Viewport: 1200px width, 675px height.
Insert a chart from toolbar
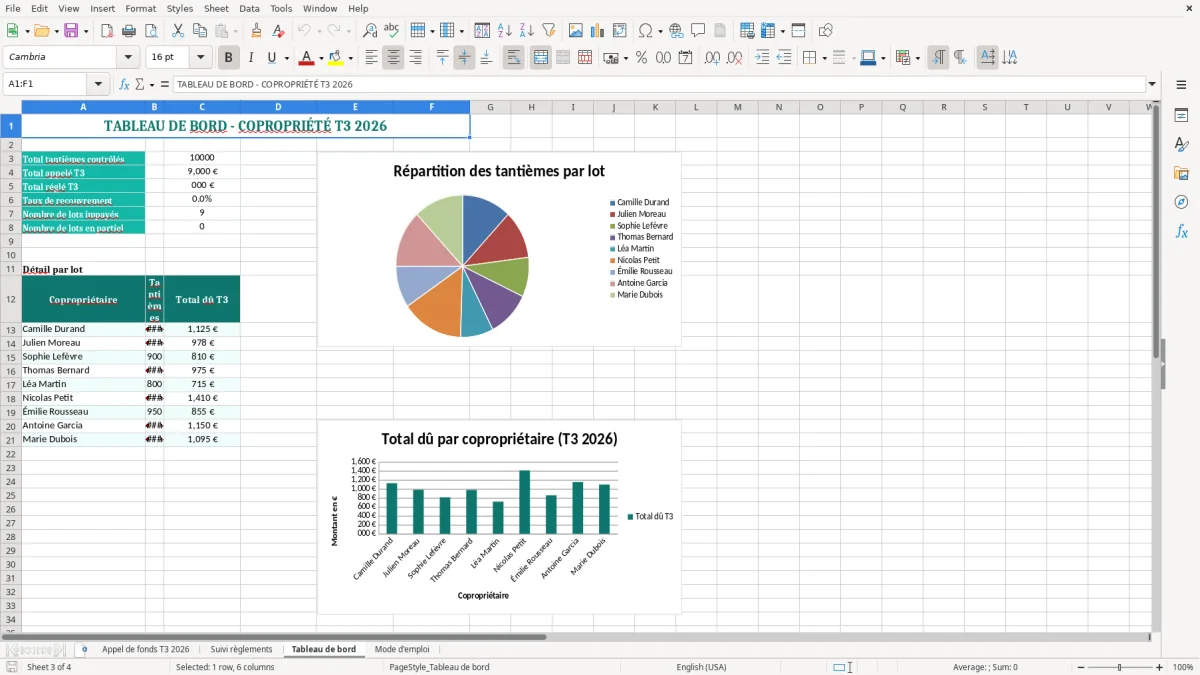click(x=598, y=31)
